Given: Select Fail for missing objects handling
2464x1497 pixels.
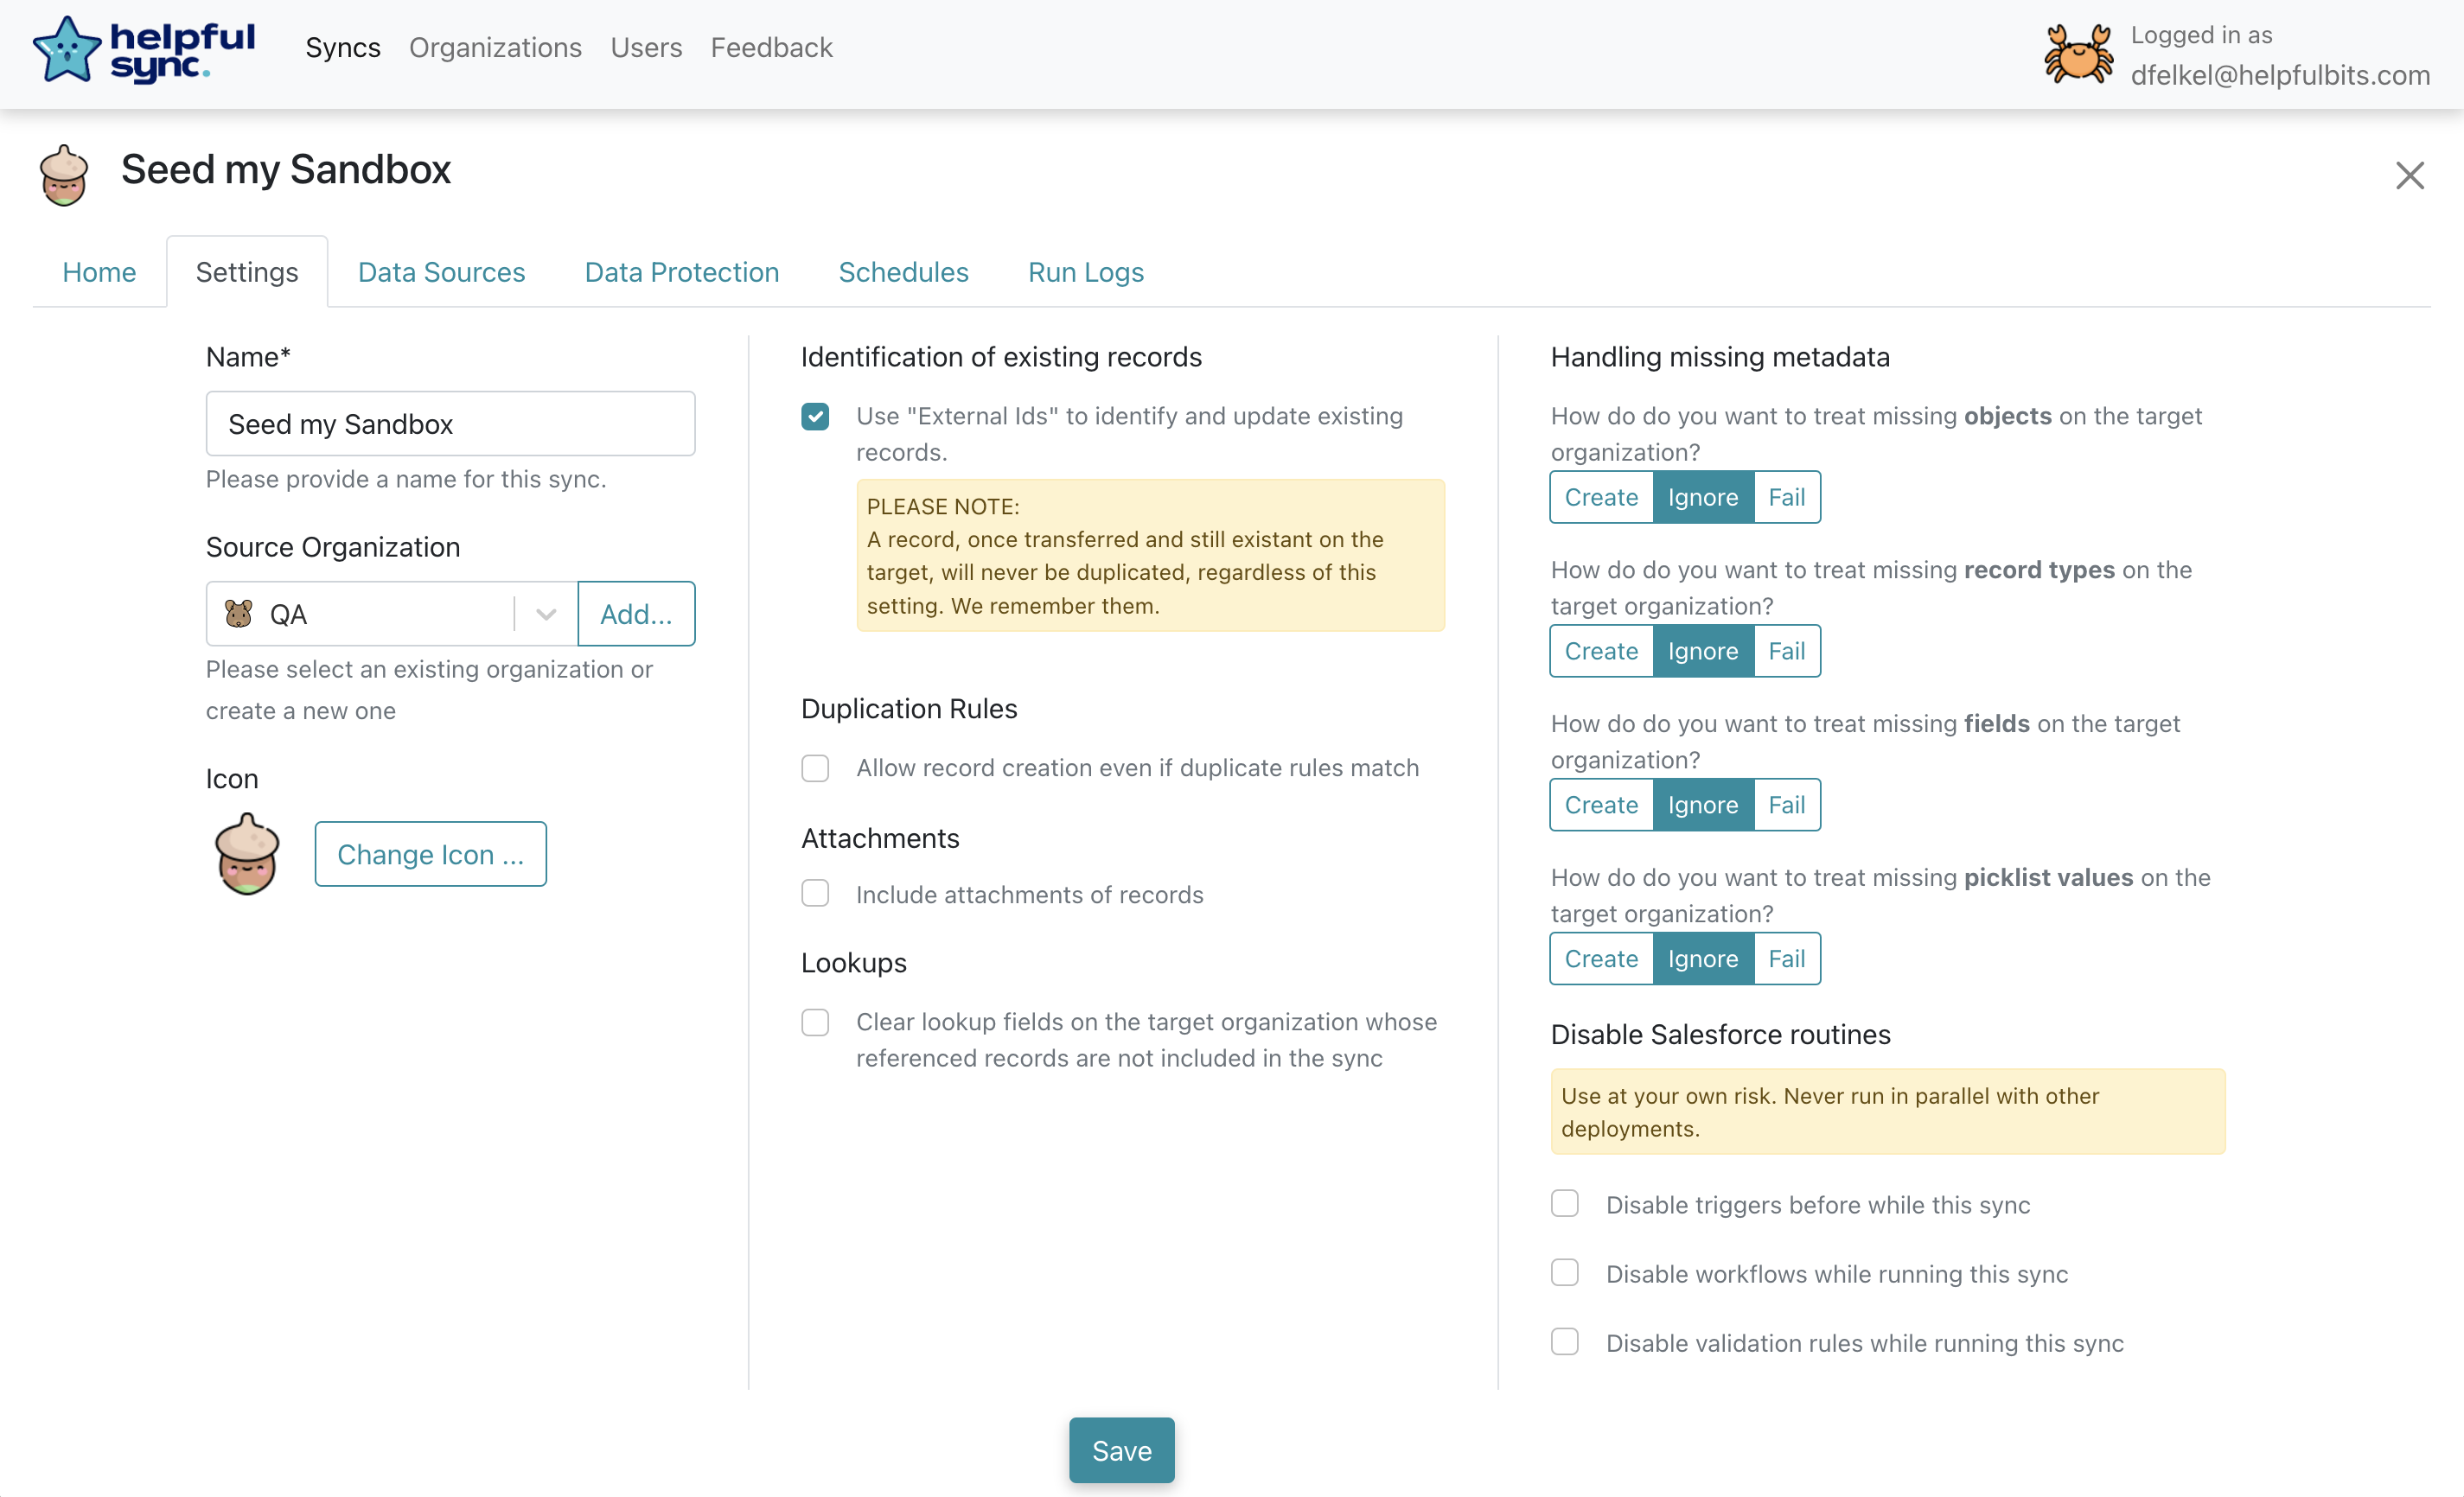Looking at the screenshot, I should [1786, 497].
